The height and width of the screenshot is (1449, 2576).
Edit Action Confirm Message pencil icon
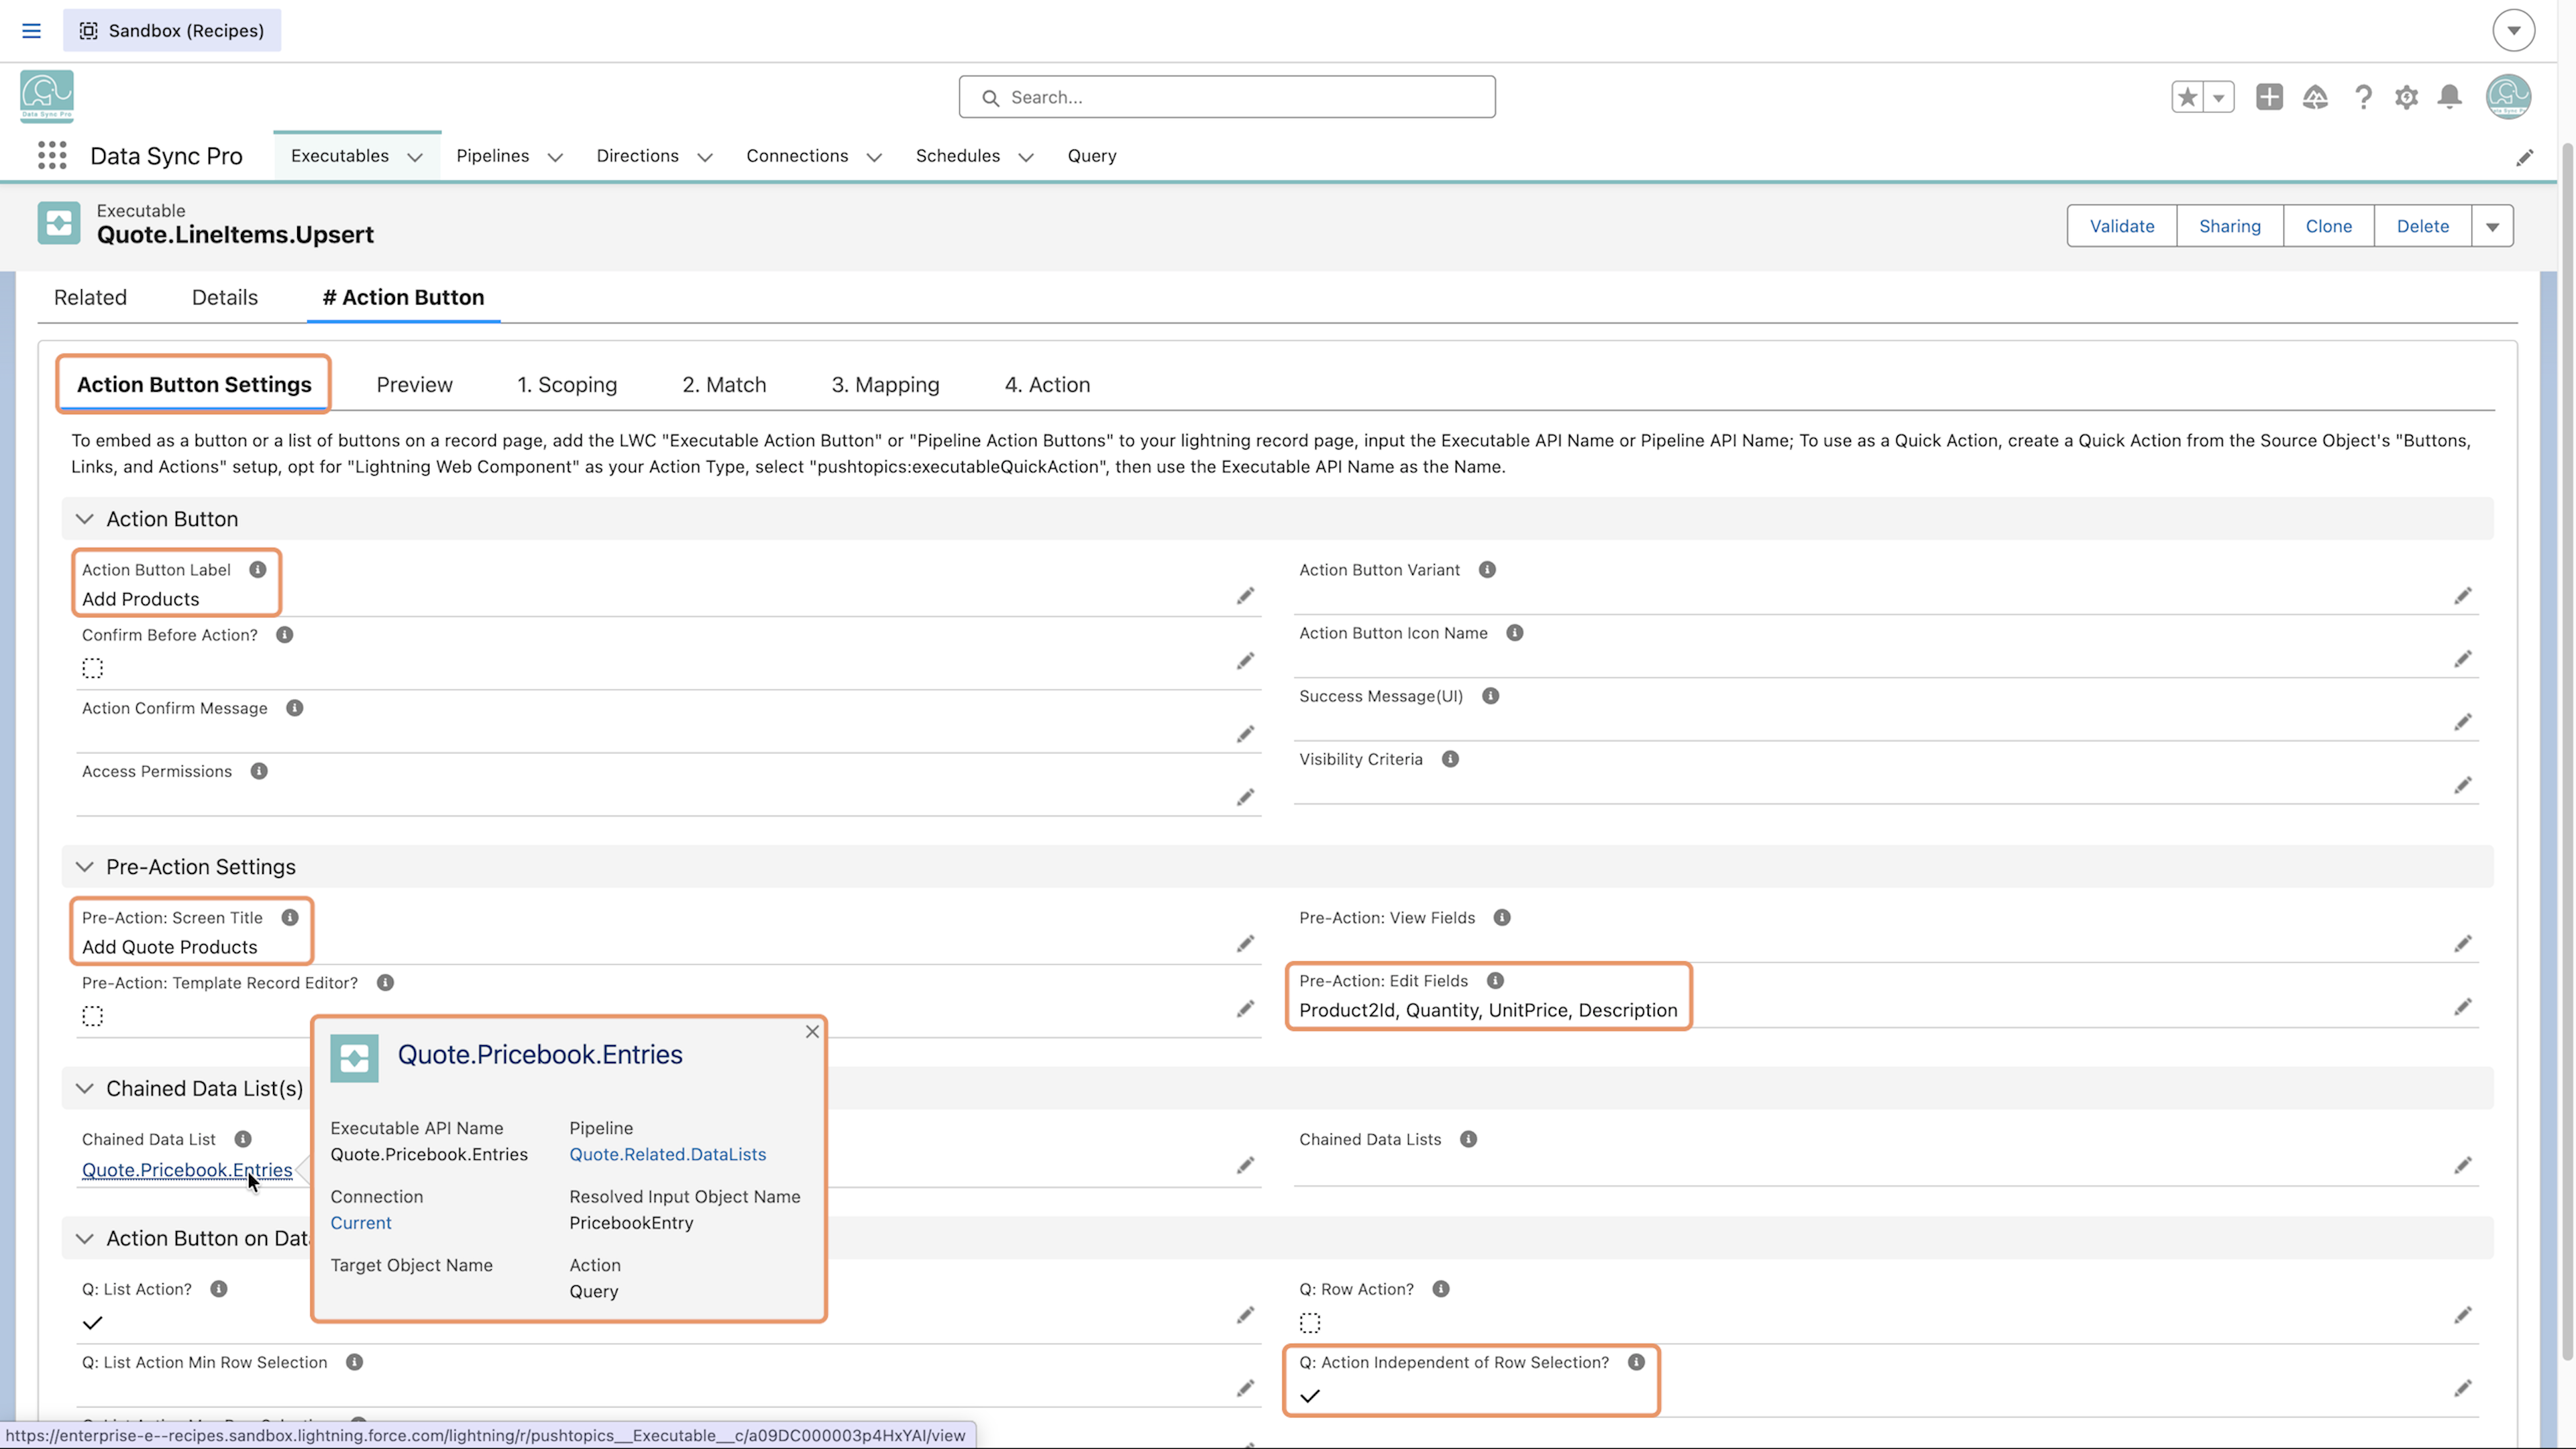[1245, 734]
